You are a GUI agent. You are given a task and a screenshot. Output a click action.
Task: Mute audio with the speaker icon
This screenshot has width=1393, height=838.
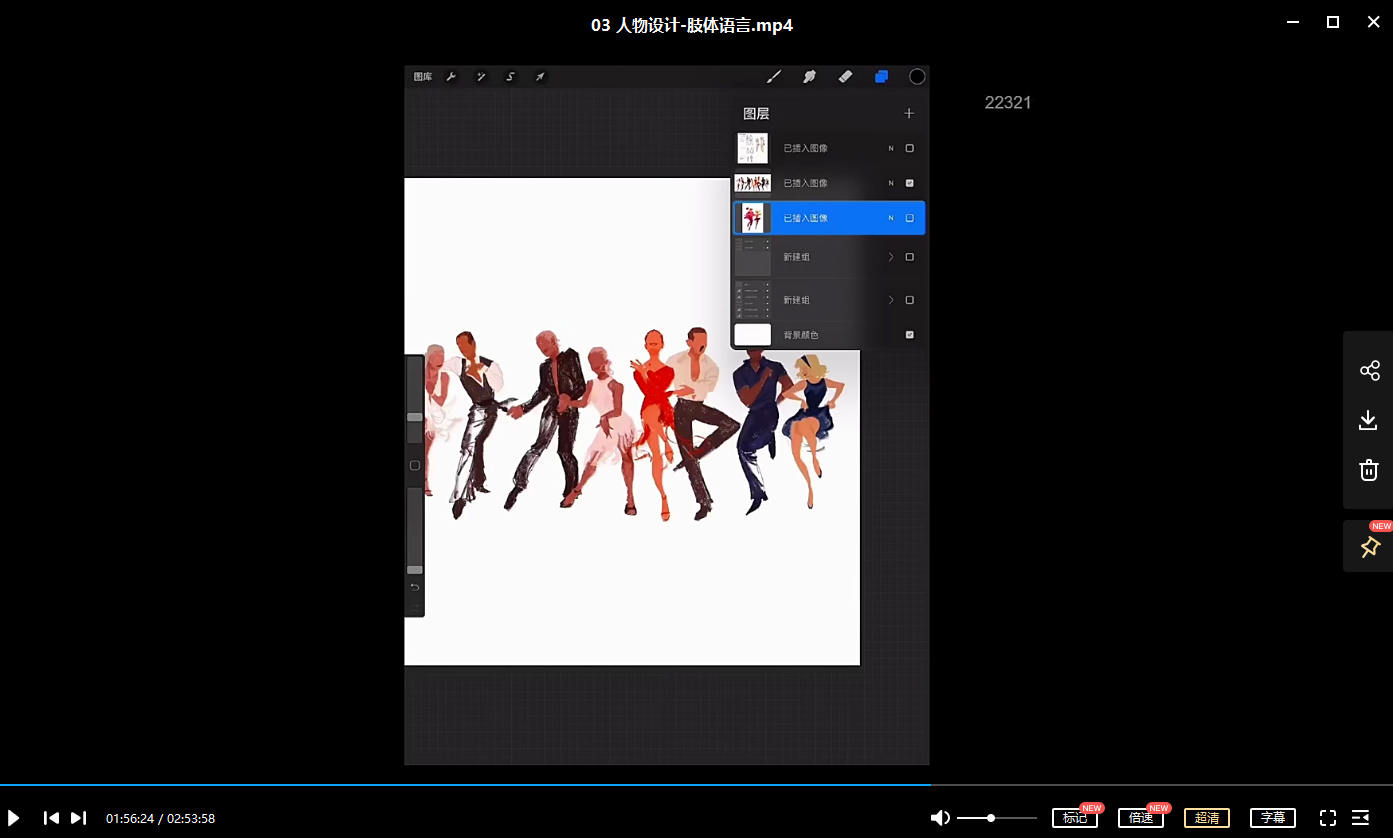(x=940, y=818)
